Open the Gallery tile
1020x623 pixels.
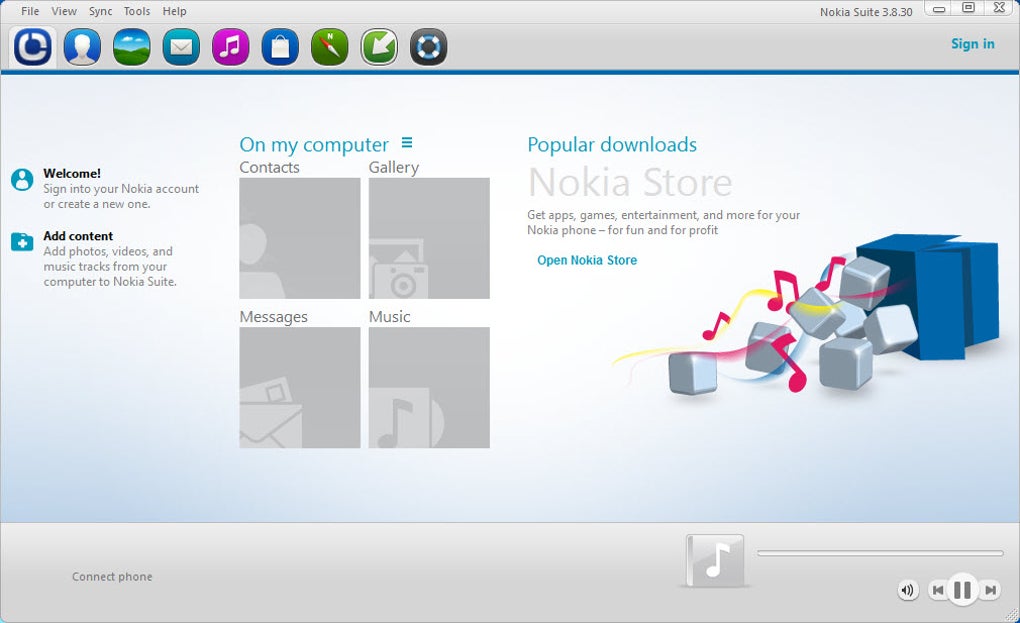[x=429, y=238]
